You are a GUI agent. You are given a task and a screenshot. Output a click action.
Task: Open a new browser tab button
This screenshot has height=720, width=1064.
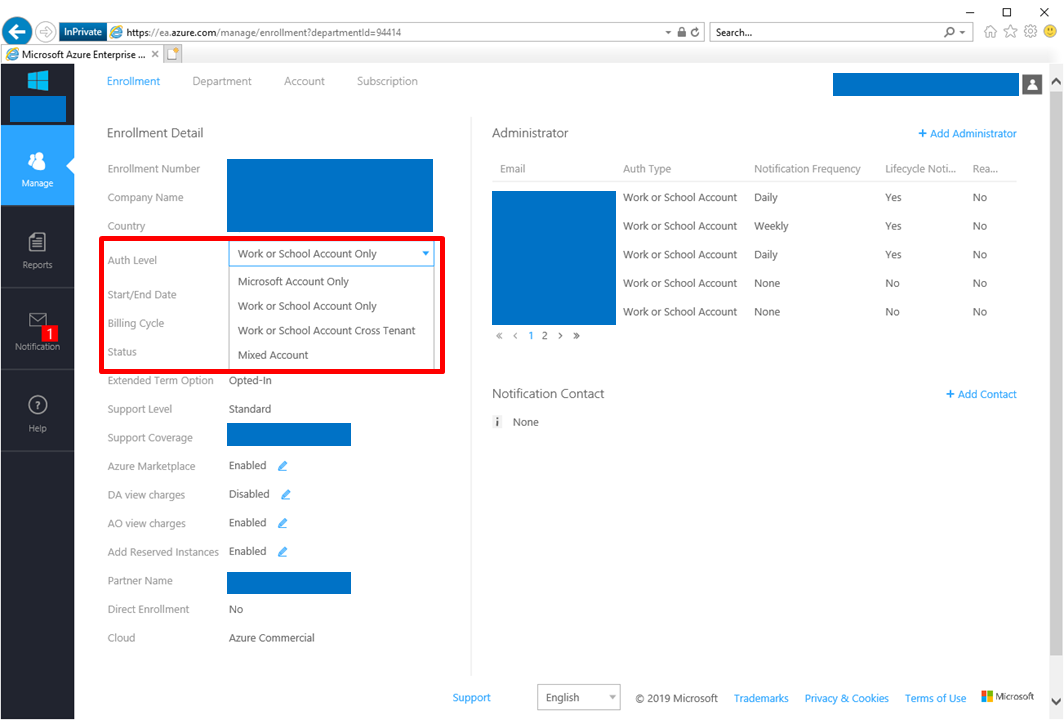(x=173, y=54)
